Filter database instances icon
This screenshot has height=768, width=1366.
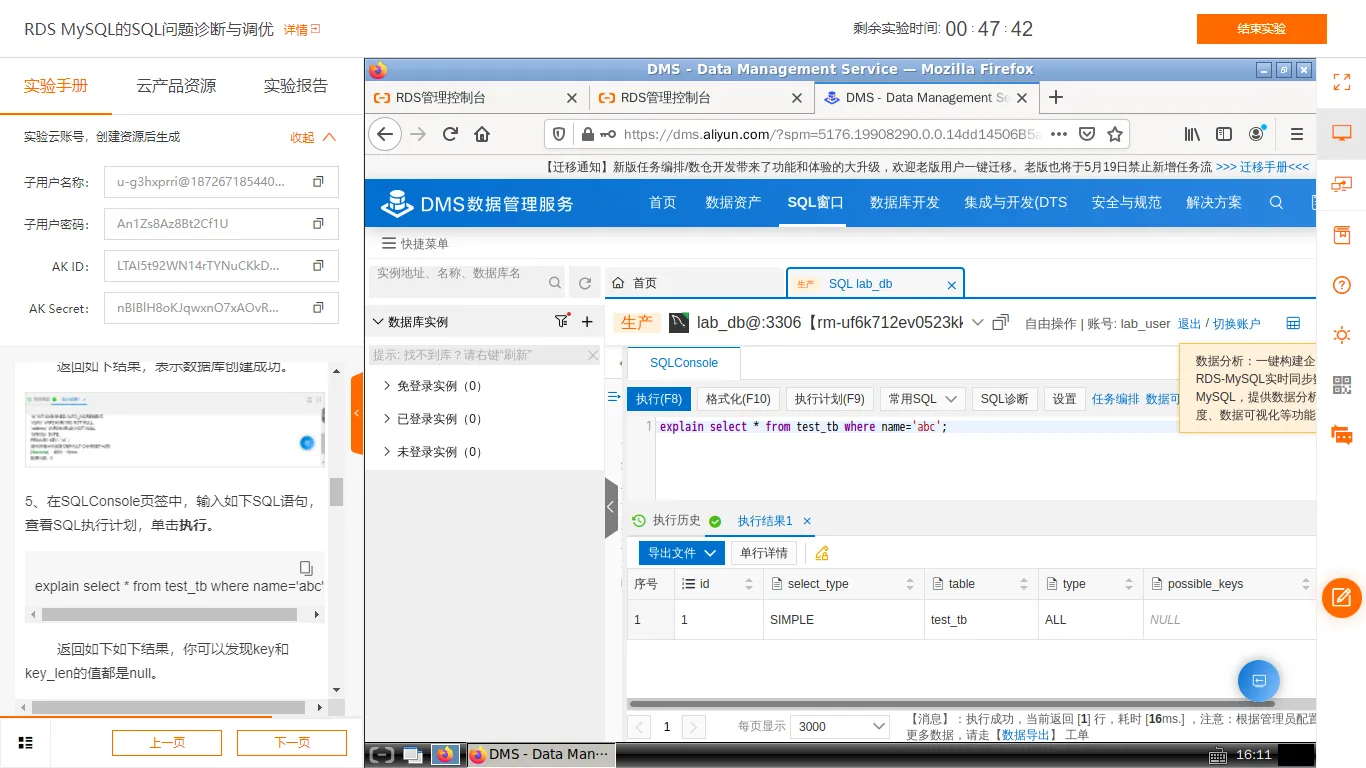[x=562, y=321]
